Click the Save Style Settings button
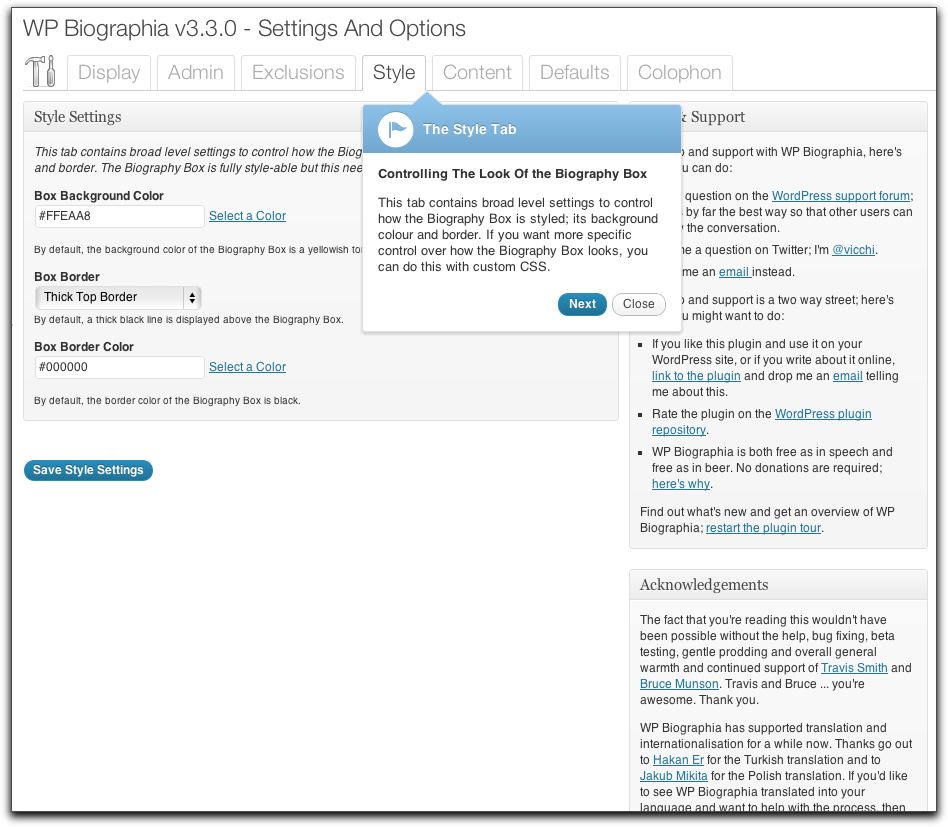 pyautogui.click(x=88, y=470)
